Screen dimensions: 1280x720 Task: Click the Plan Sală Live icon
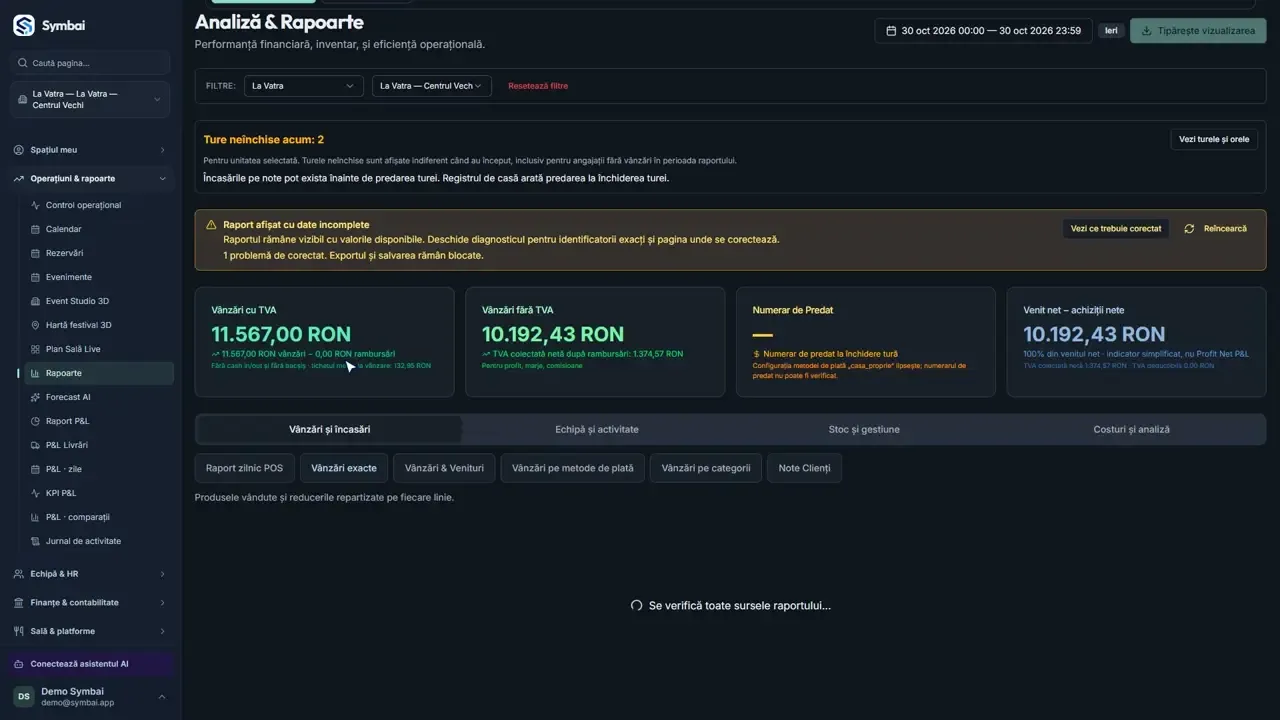(36, 349)
